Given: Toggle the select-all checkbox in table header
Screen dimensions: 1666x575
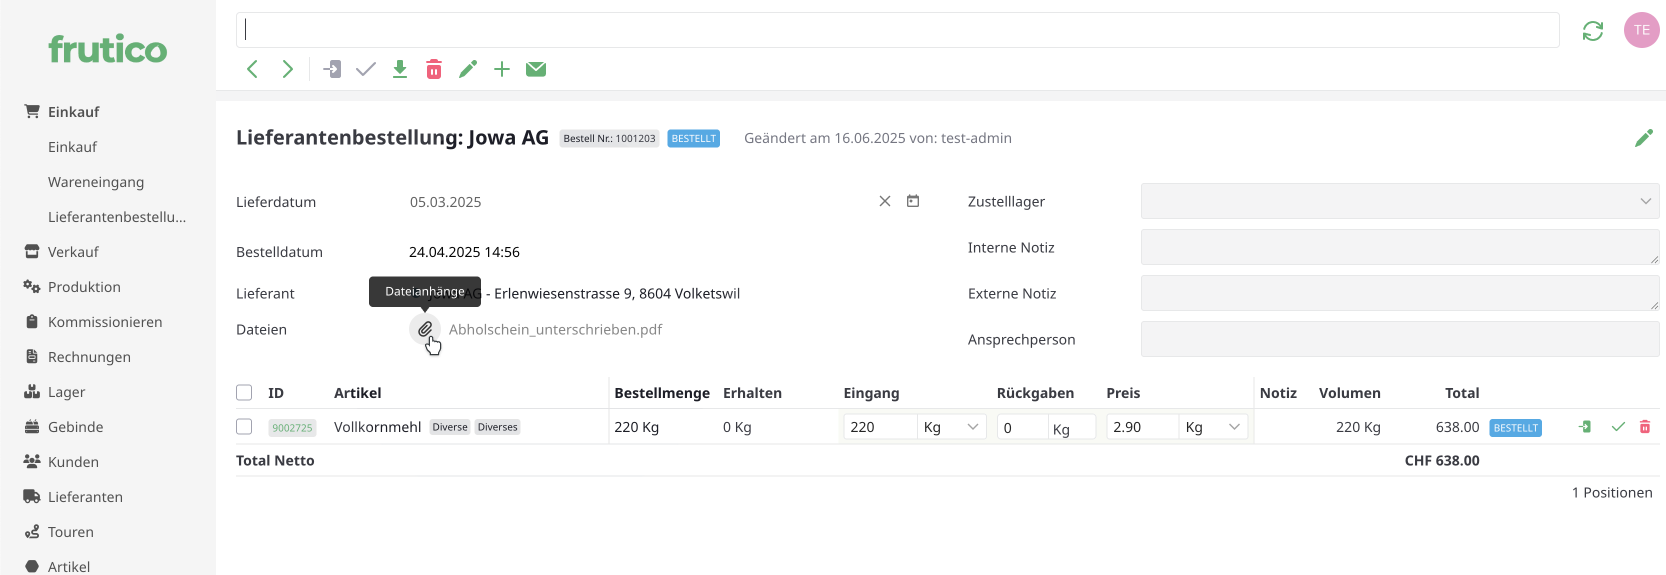Looking at the screenshot, I should coord(244,393).
